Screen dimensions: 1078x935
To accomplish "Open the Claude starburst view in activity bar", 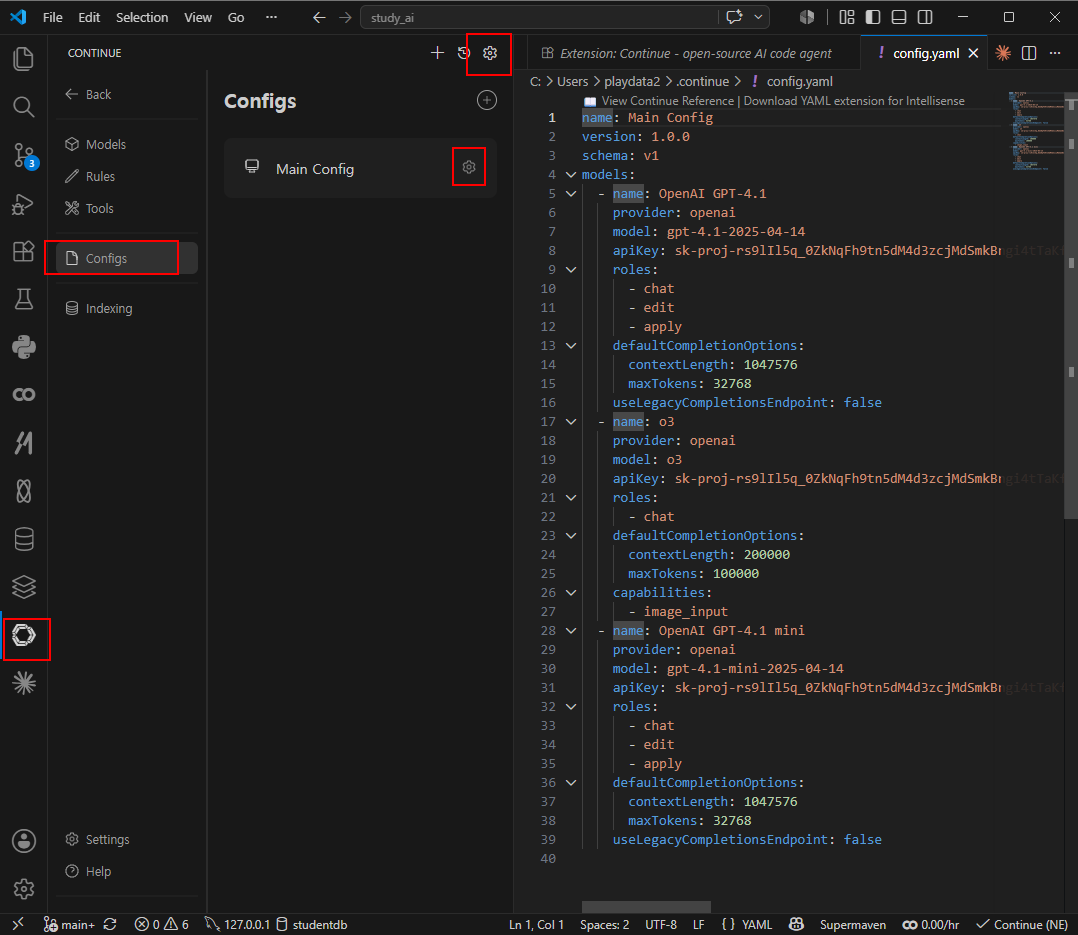I will point(23,683).
